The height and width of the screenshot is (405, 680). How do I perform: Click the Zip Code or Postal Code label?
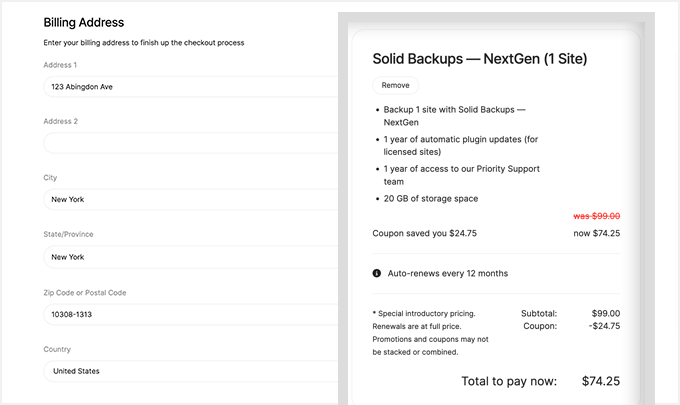(99, 293)
